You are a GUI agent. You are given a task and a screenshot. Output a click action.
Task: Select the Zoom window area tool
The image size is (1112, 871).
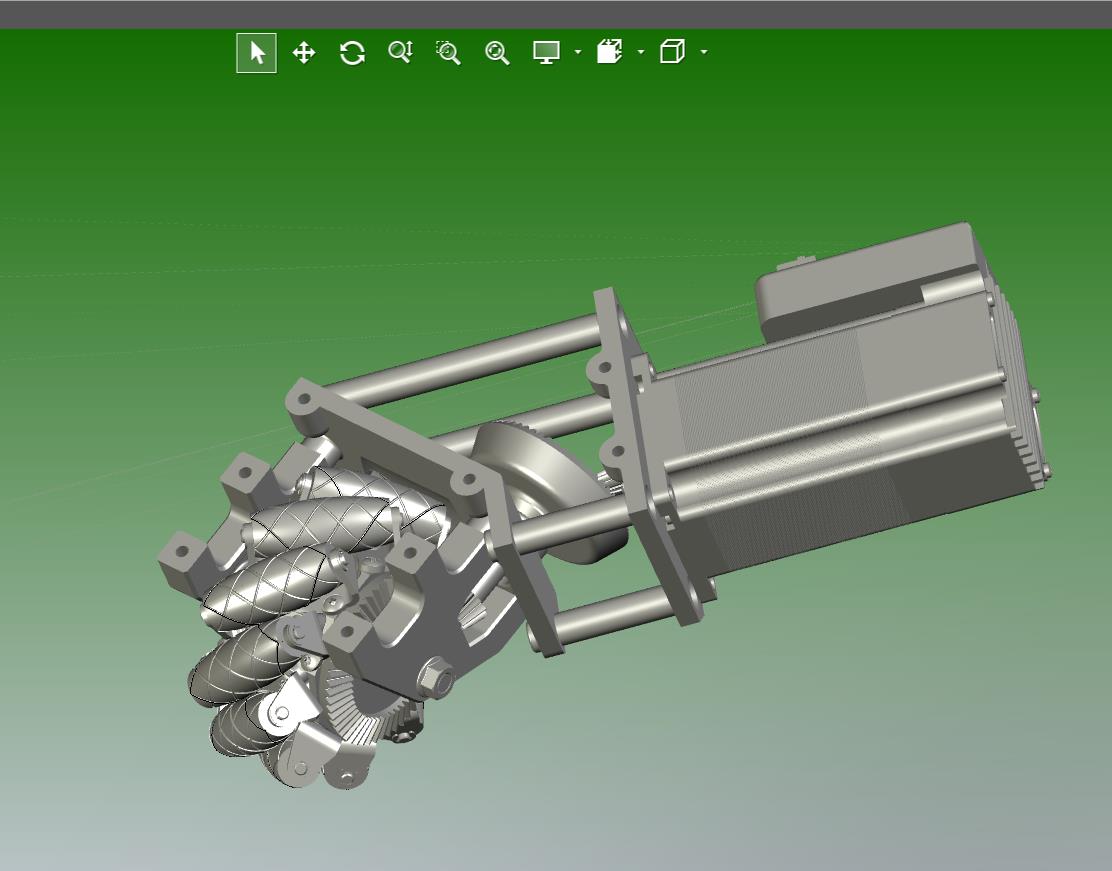click(x=448, y=52)
